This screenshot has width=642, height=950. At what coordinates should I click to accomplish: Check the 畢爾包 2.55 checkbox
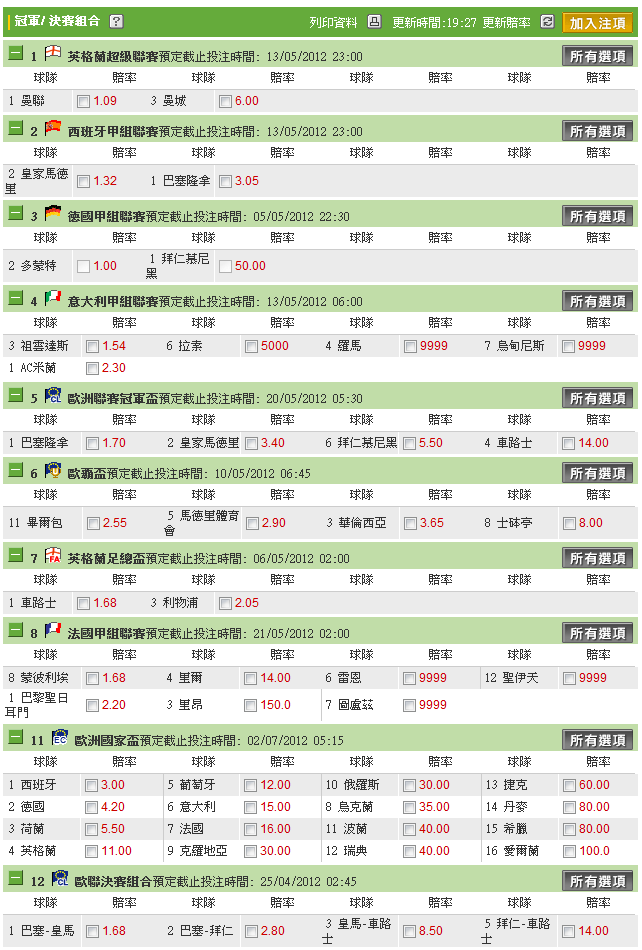[x=93, y=523]
